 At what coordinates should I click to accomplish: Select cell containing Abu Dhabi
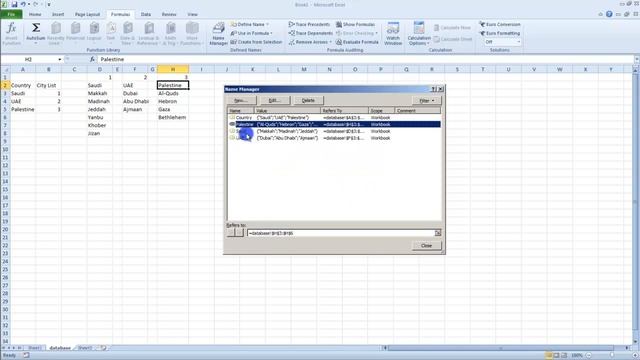(x=136, y=101)
